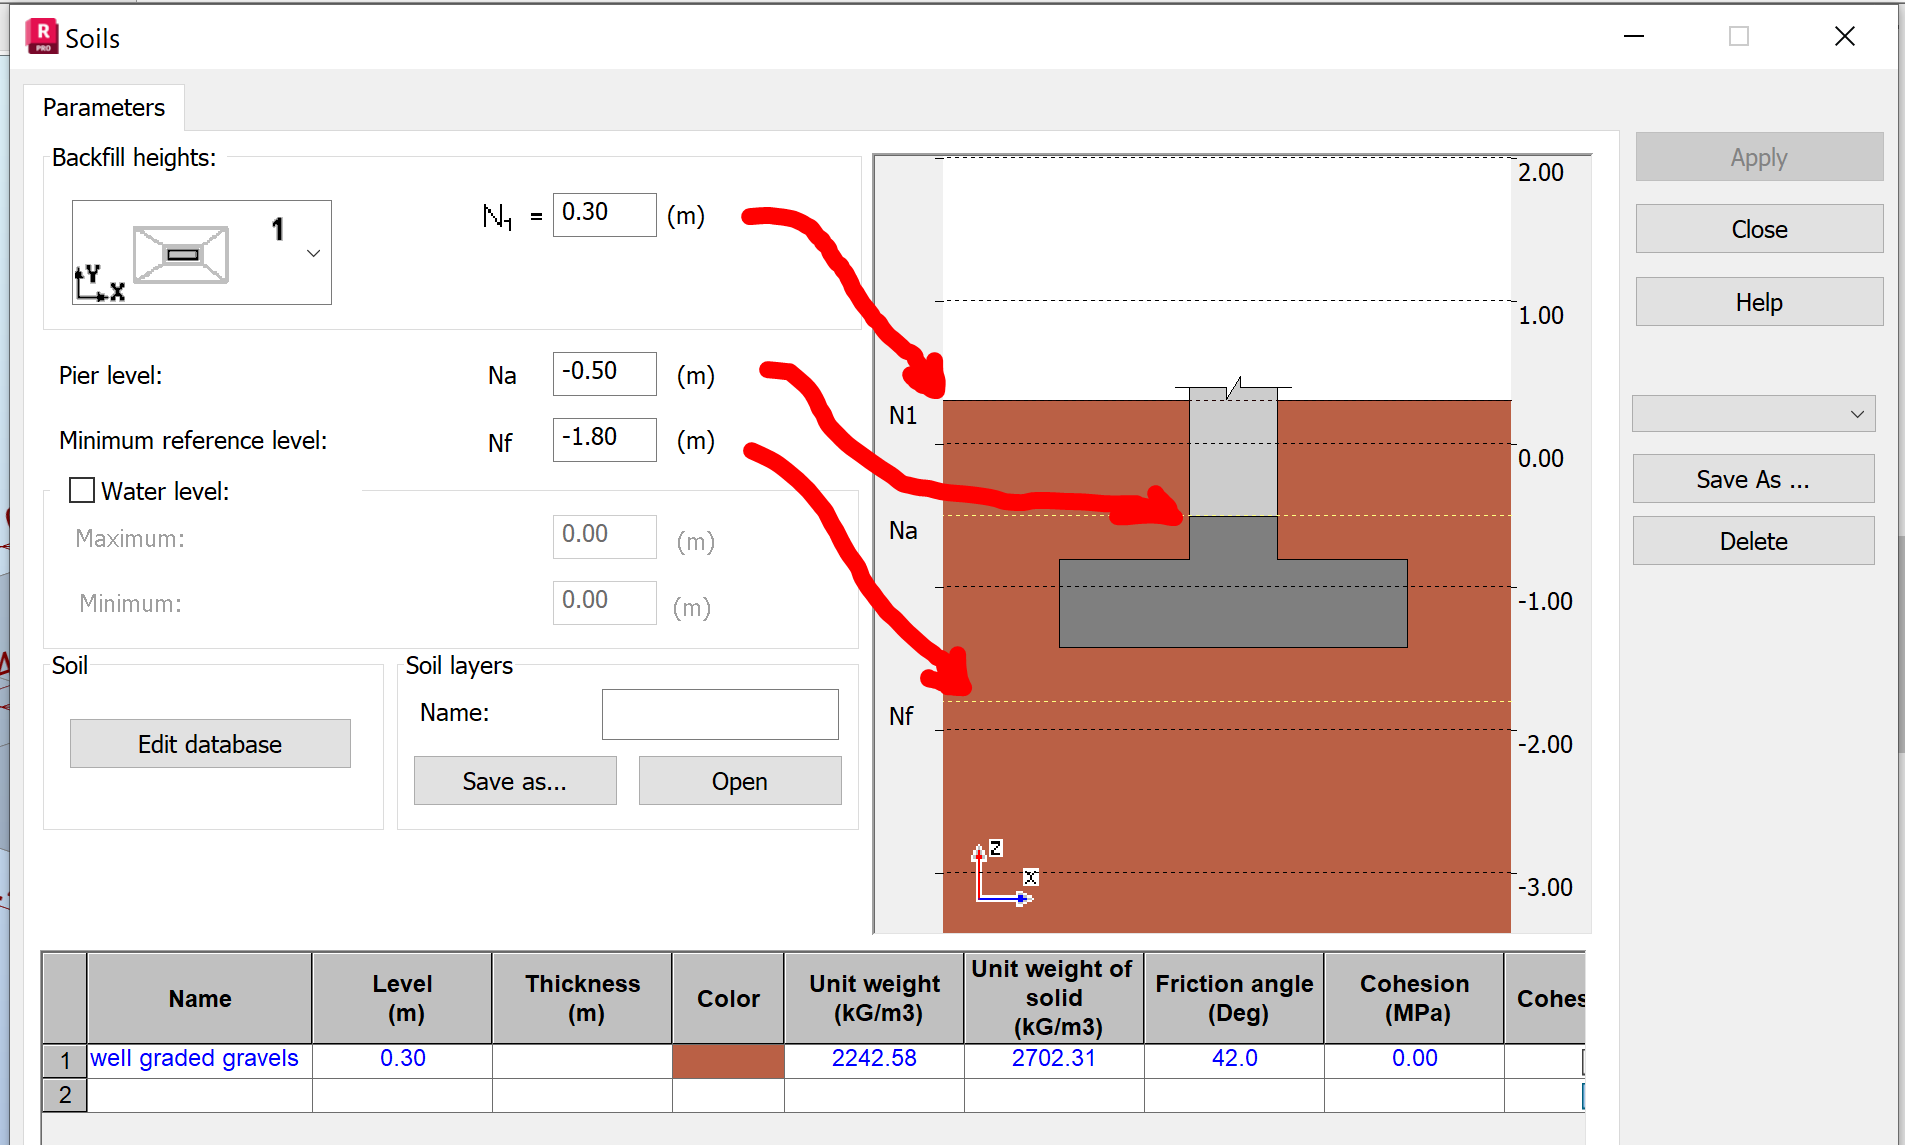
Task: Click the coordinate axes symbol in the preview
Action: [1000, 875]
